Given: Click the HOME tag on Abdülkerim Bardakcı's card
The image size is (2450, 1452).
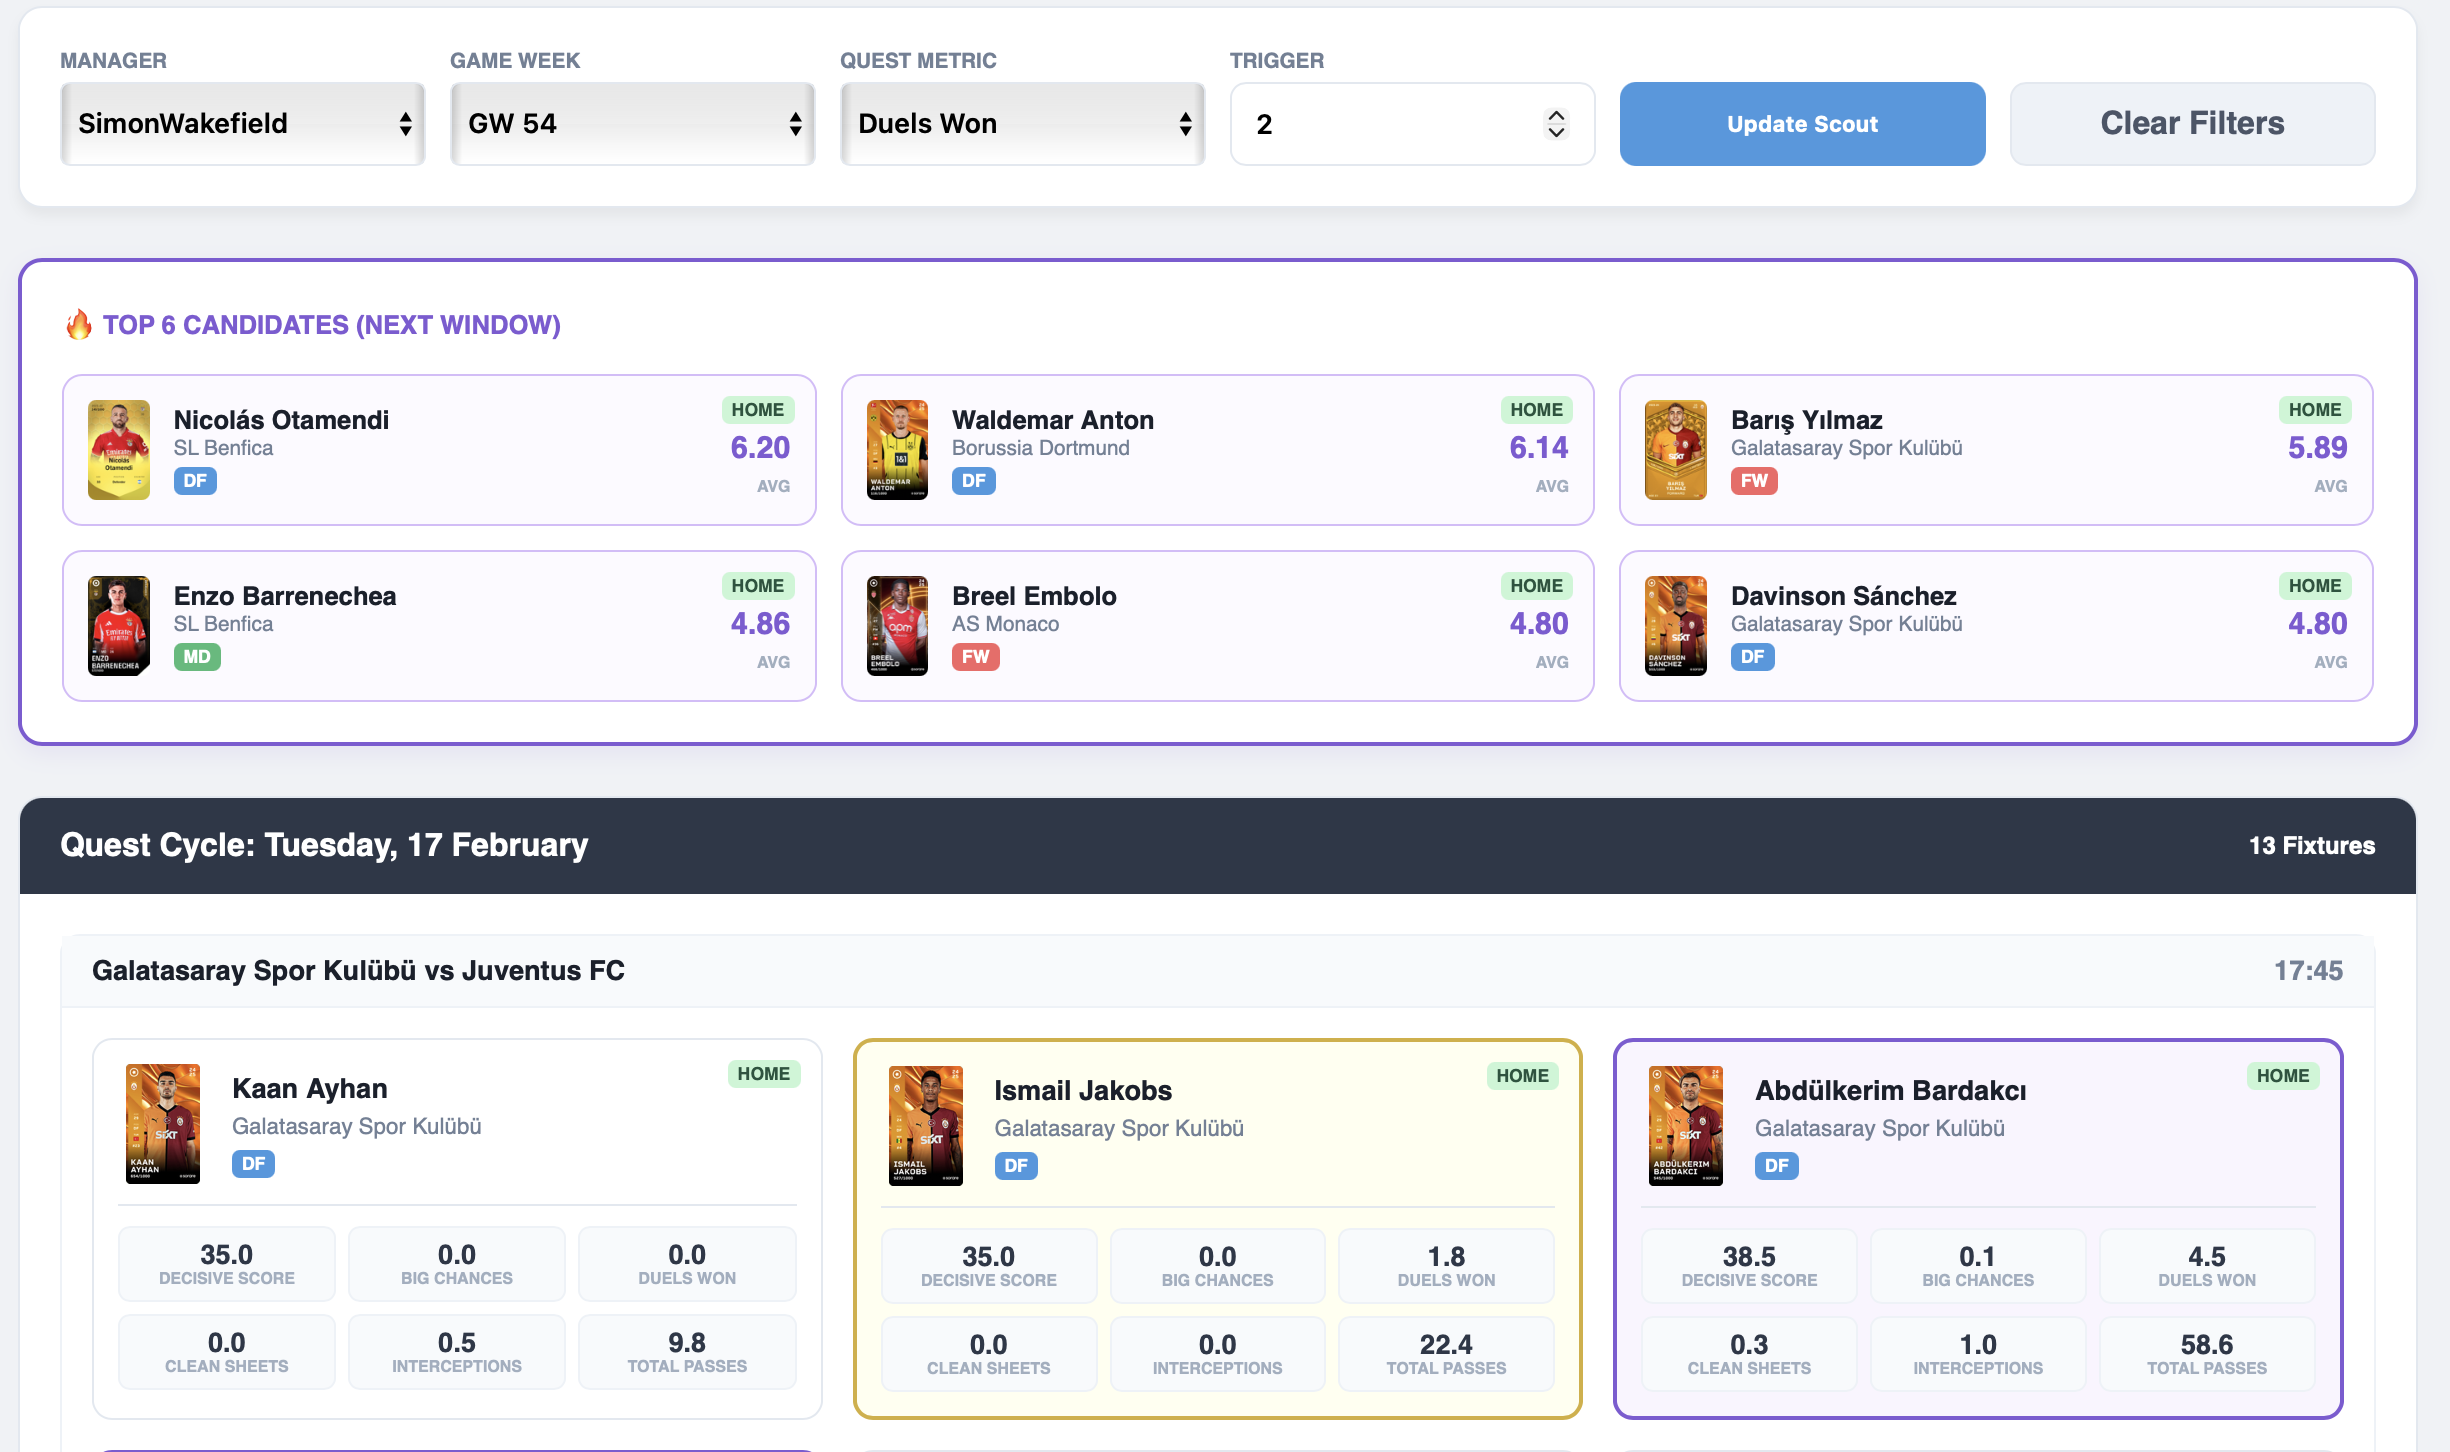Looking at the screenshot, I should (x=2283, y=1076).
